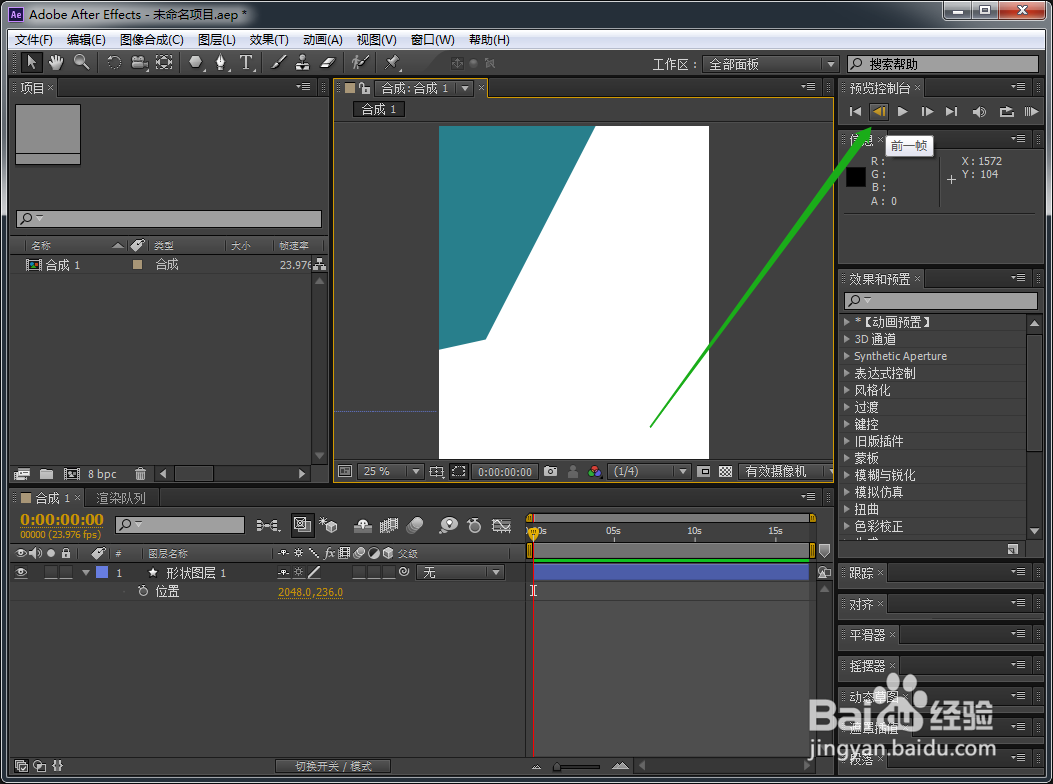Click the 切换开关 / 模式 button

333,766
